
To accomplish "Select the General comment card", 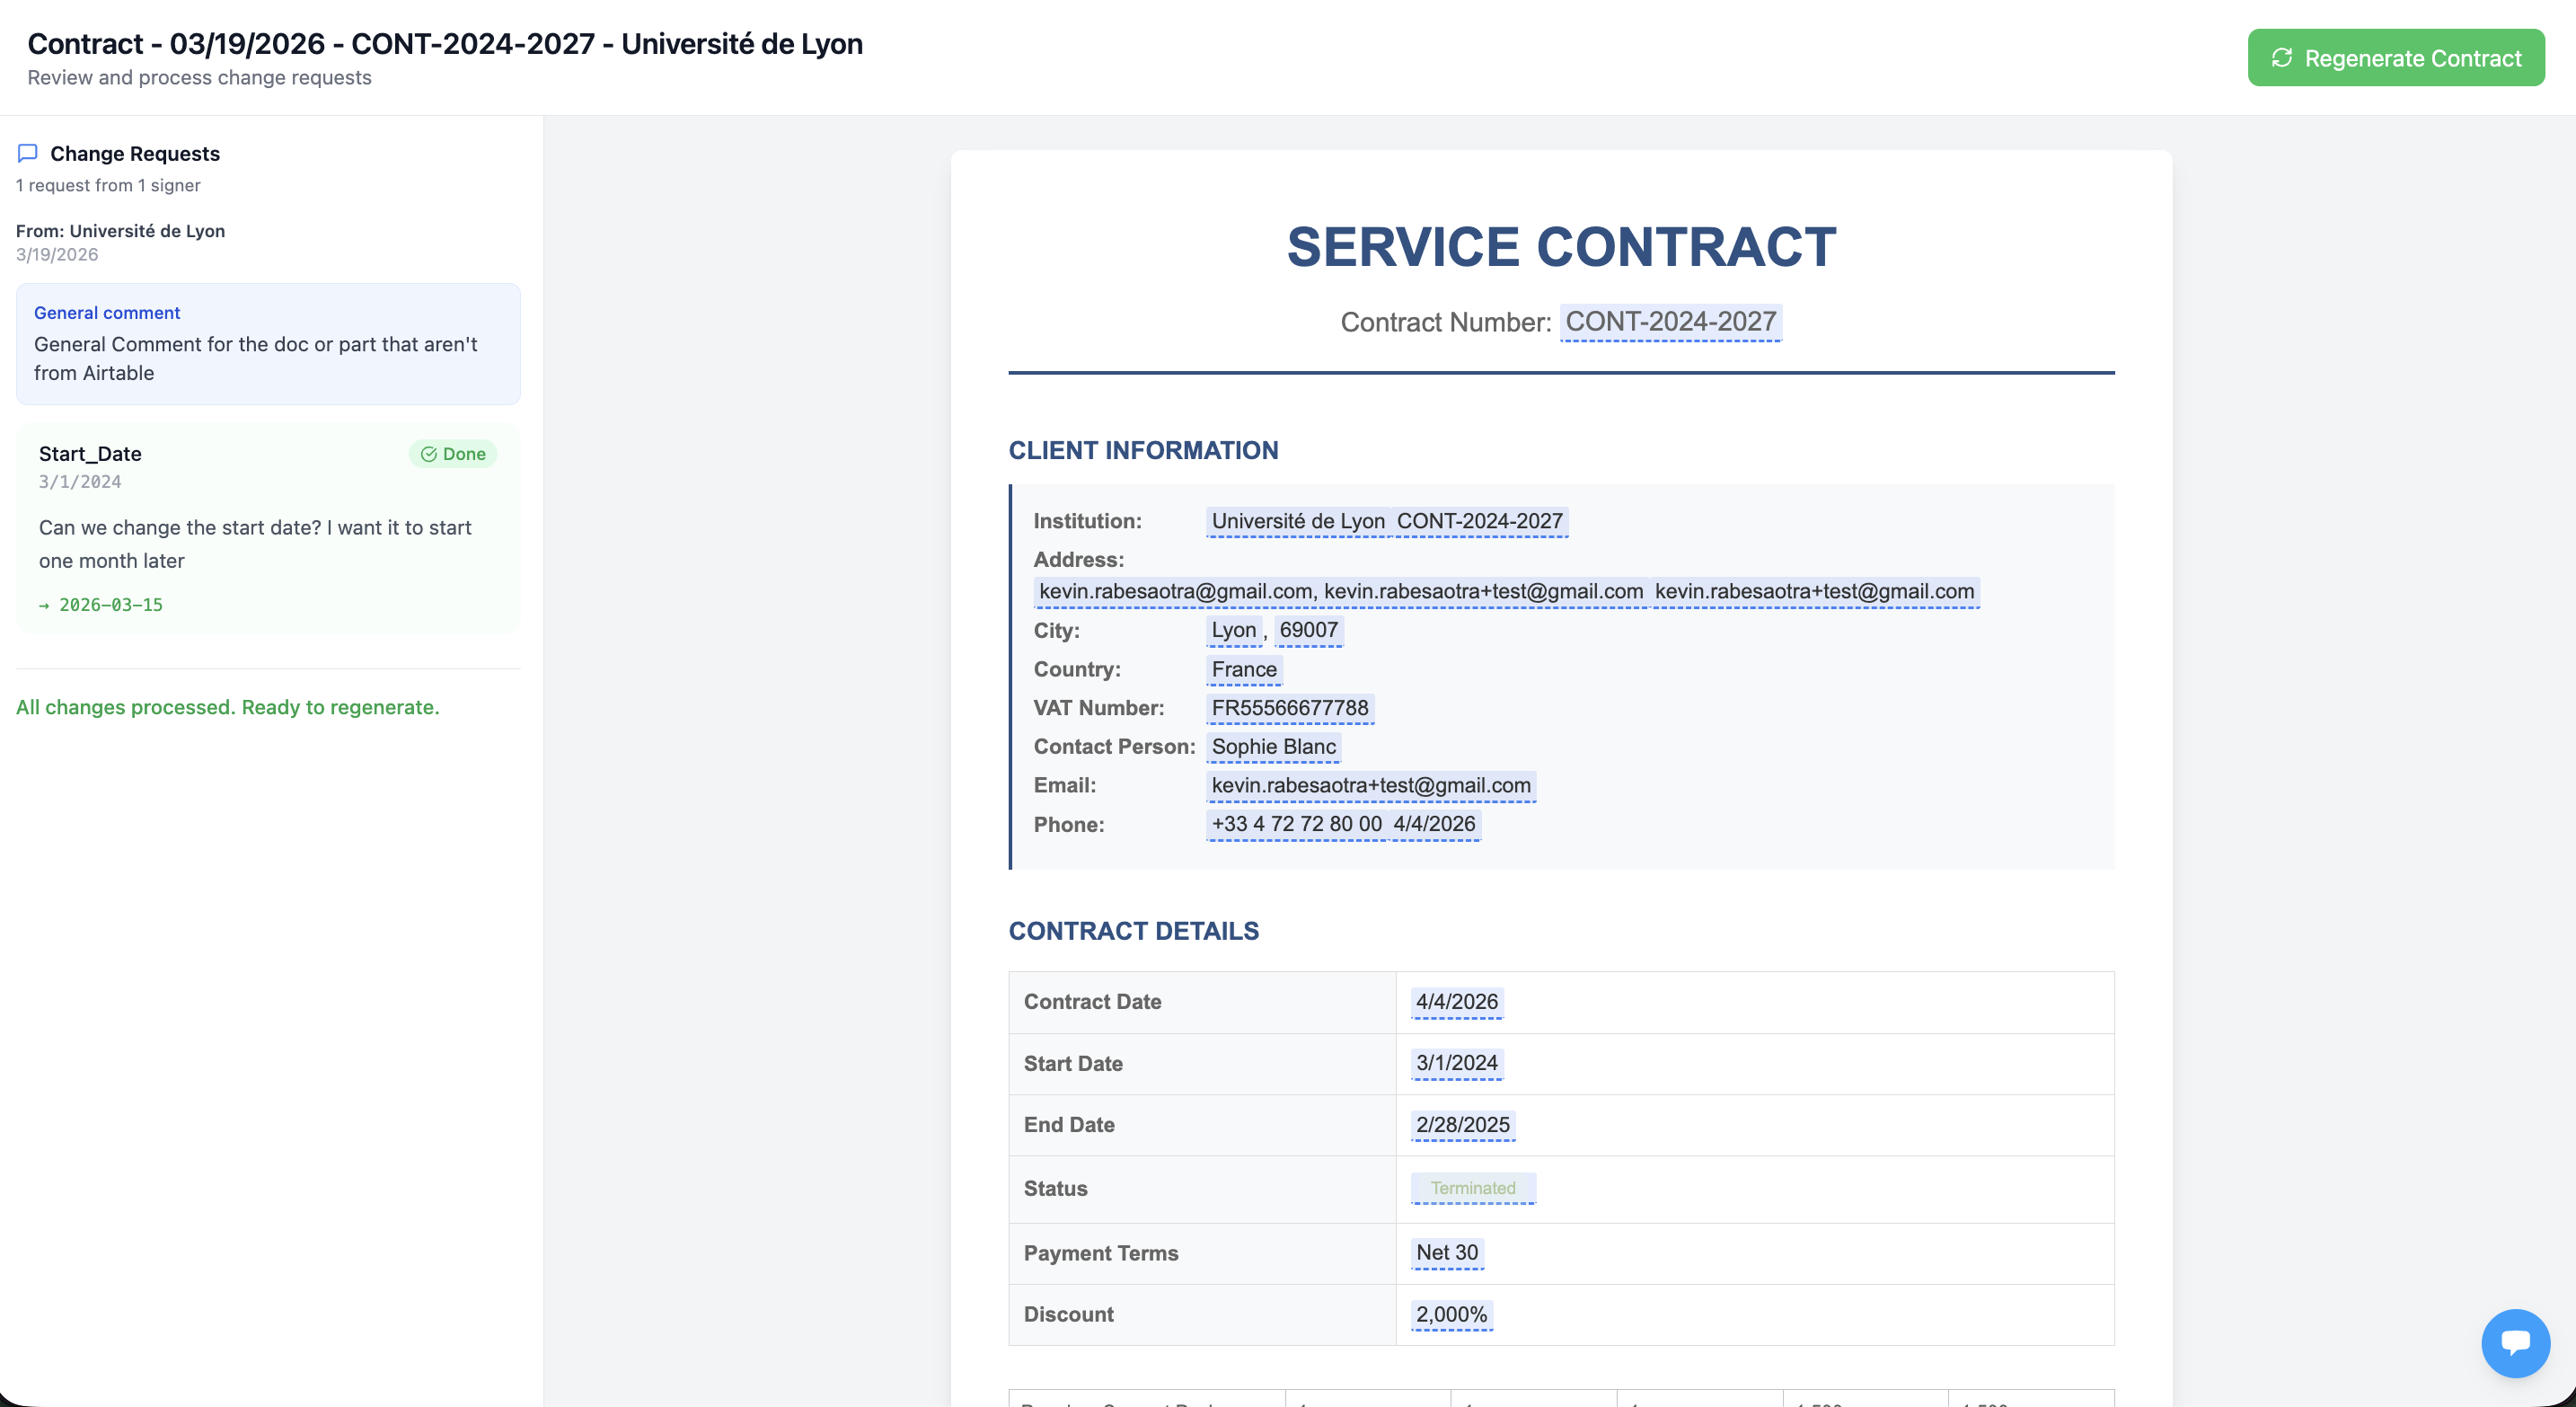I will click(x=268, y=344).
